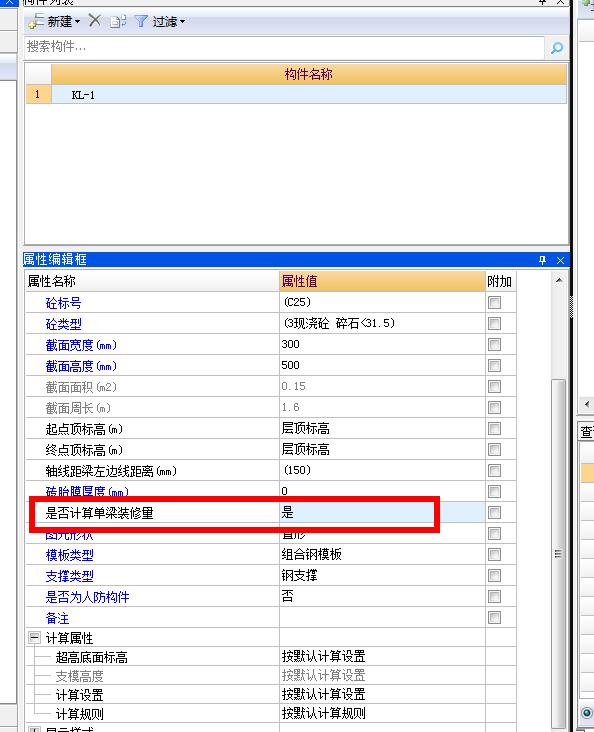594x732 pixels.
Task: Click the copy component icon
Action: point(118,21)
